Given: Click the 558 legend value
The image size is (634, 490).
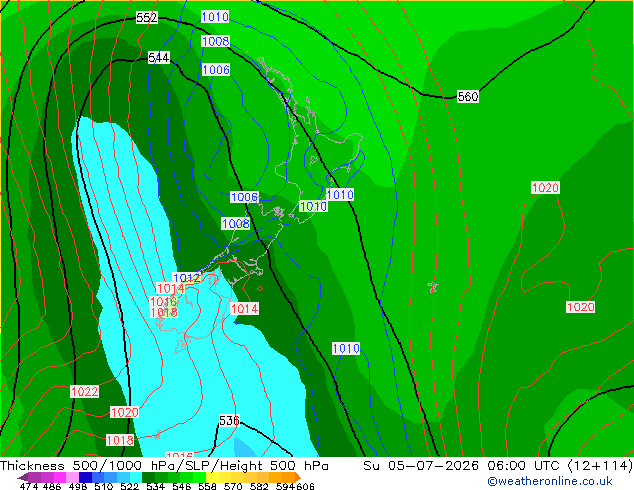Looking at the screenshot, I should (x=207, y=486).
